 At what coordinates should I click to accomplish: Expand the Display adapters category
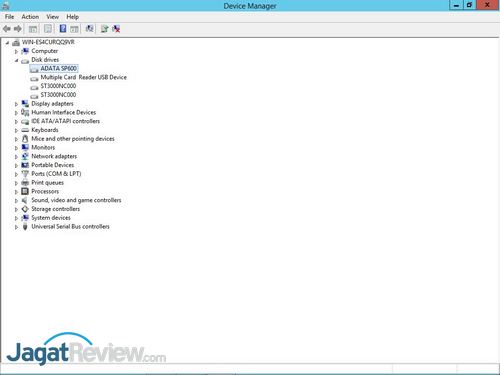click(x=16, y=104)
